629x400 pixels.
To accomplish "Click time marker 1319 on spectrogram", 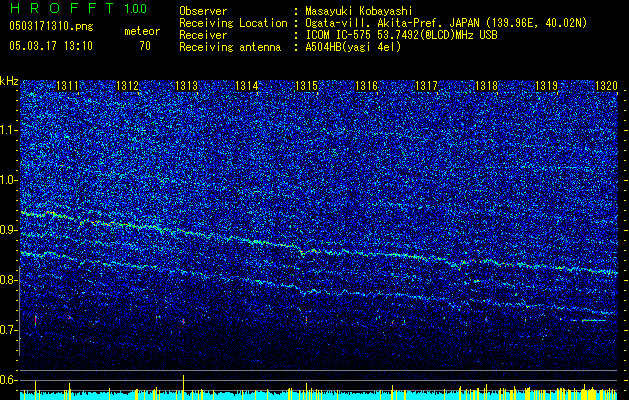I will [546, 86].
